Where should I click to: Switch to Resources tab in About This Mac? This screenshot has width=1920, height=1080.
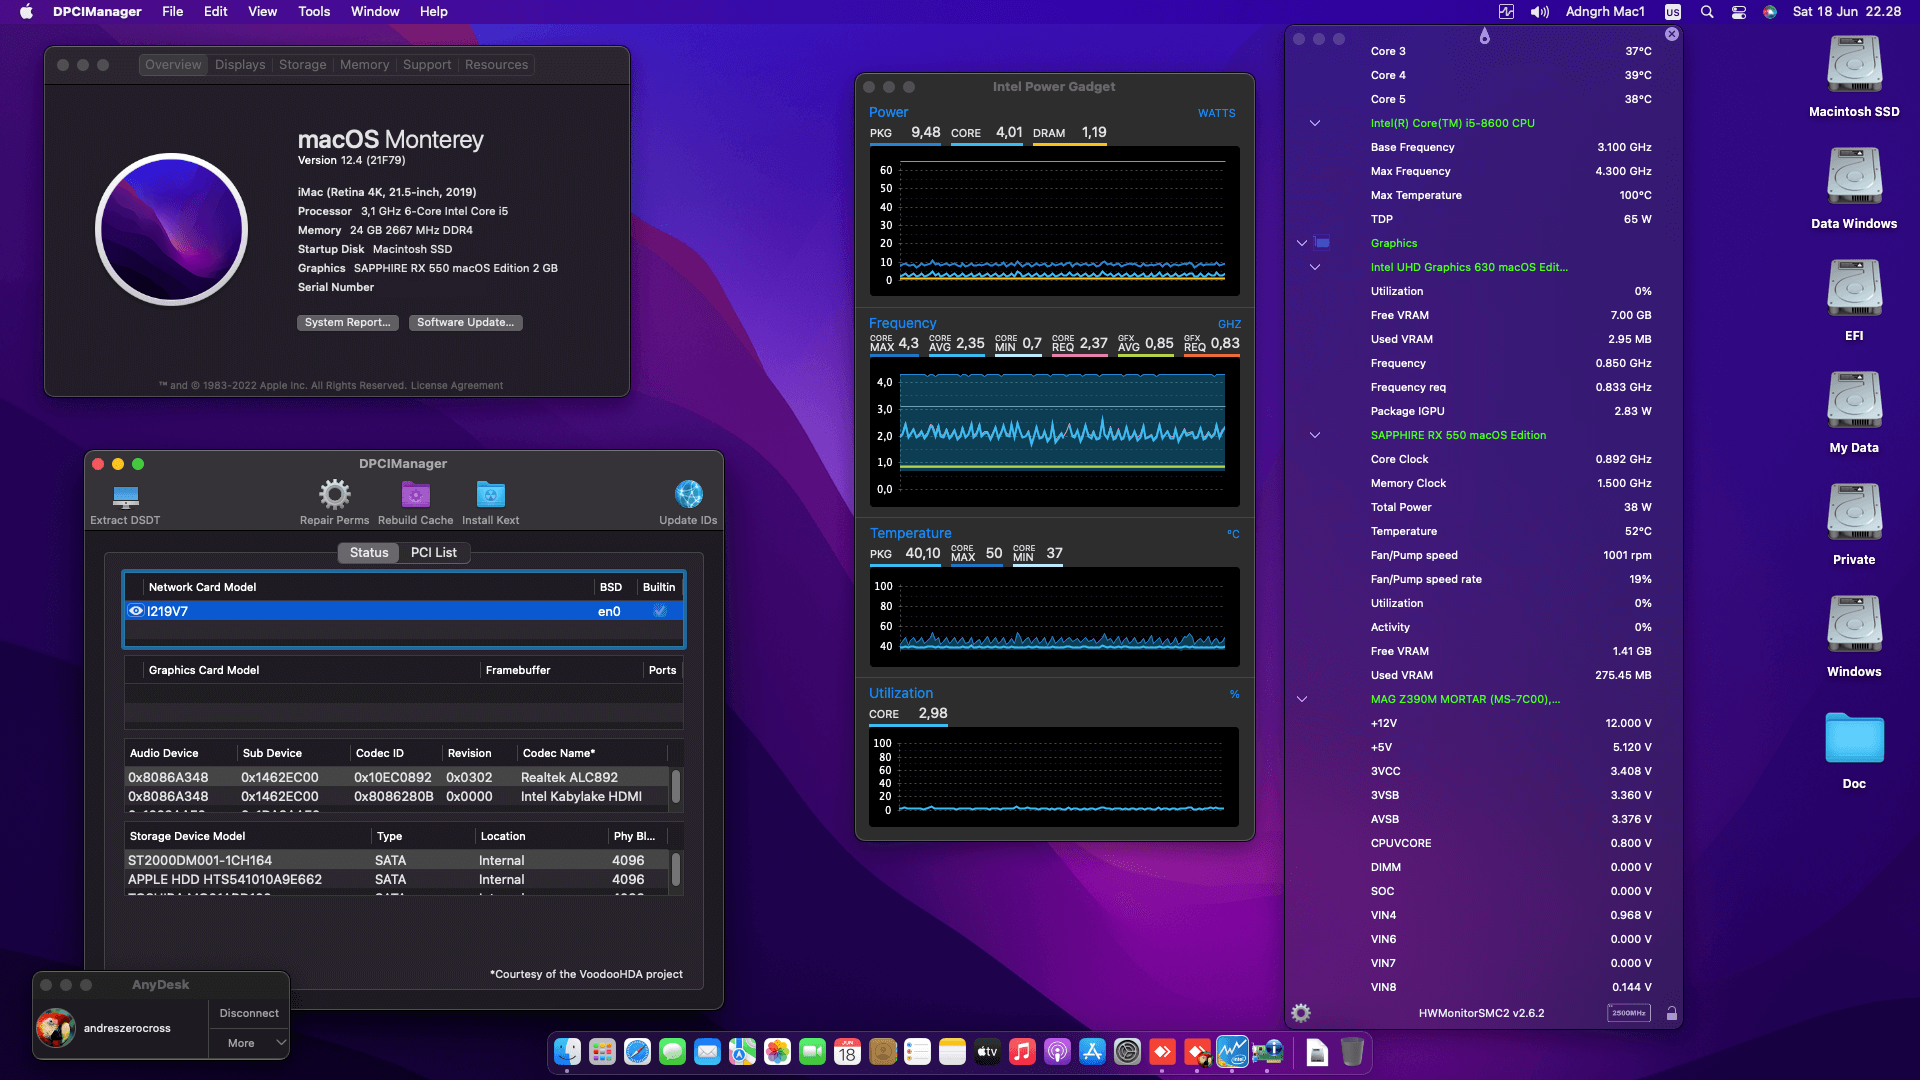(x=496, y=65)
